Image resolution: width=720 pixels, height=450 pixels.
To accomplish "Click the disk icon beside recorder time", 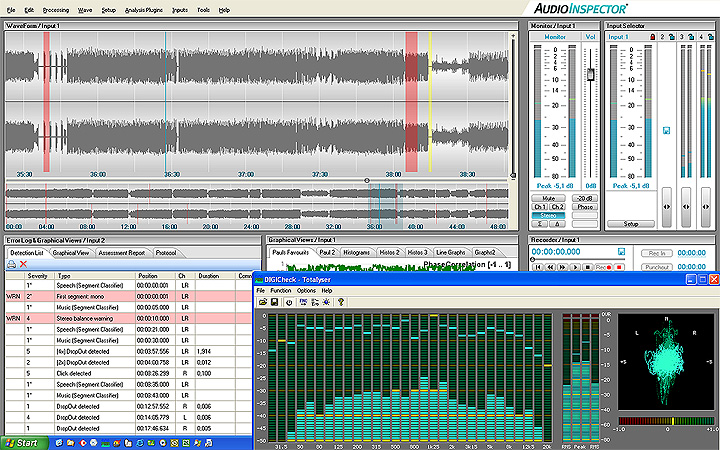I will pos(621,252).
